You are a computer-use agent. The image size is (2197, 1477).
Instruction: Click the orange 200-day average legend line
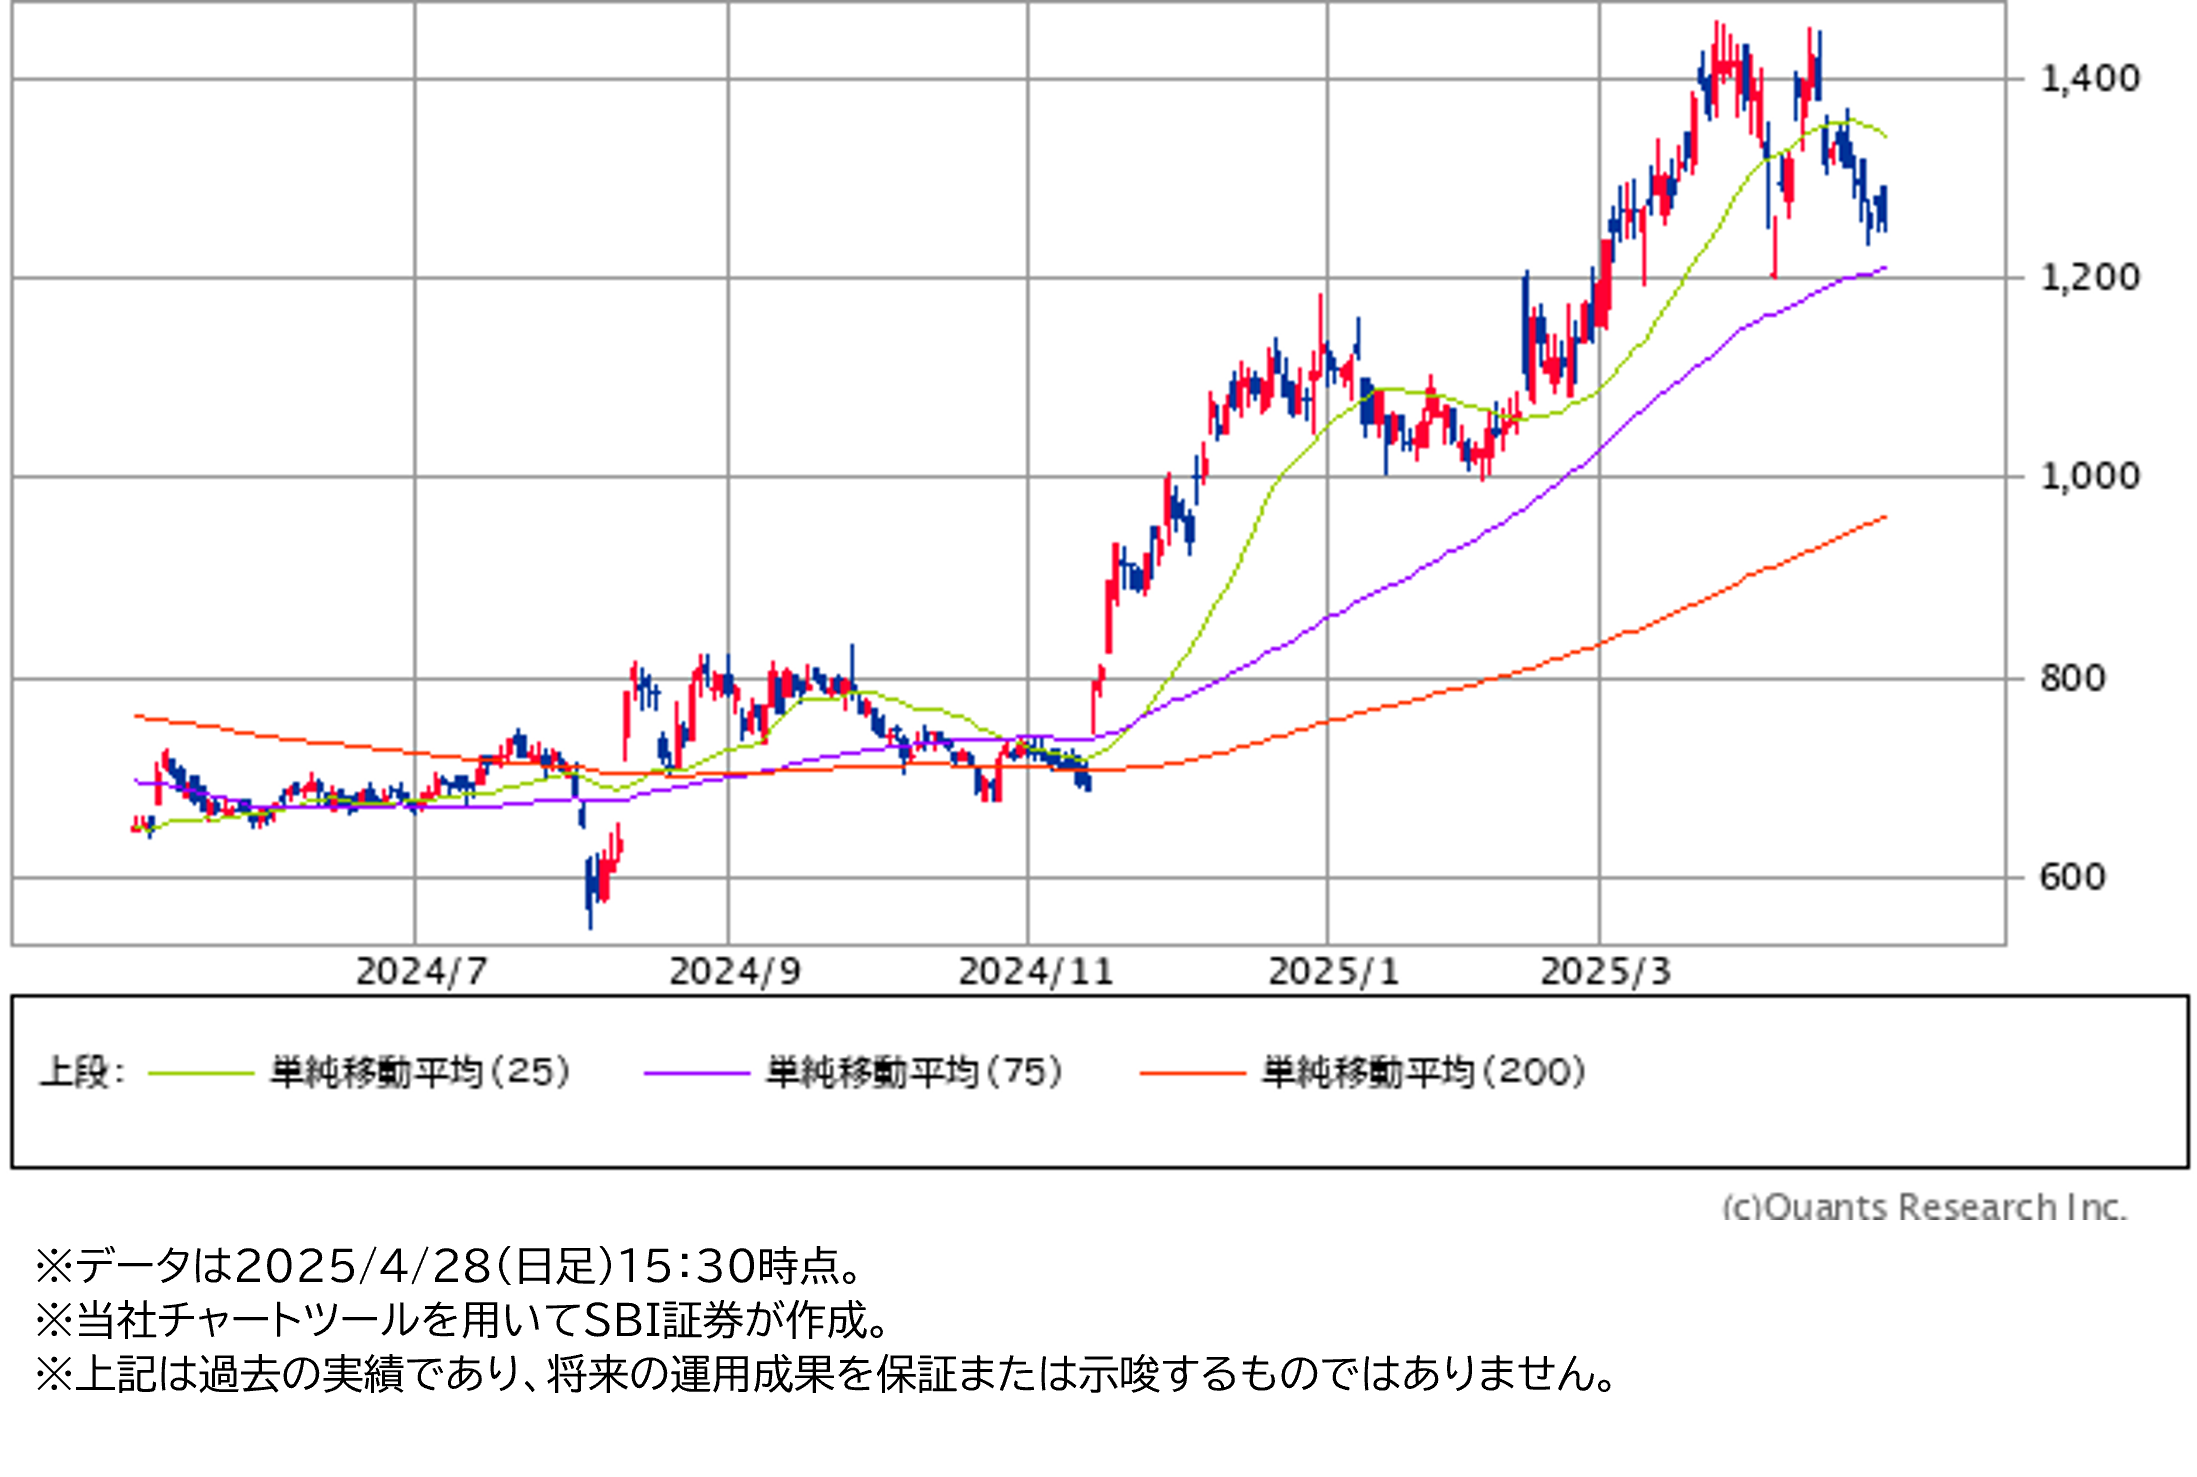click(1192, 1073)
